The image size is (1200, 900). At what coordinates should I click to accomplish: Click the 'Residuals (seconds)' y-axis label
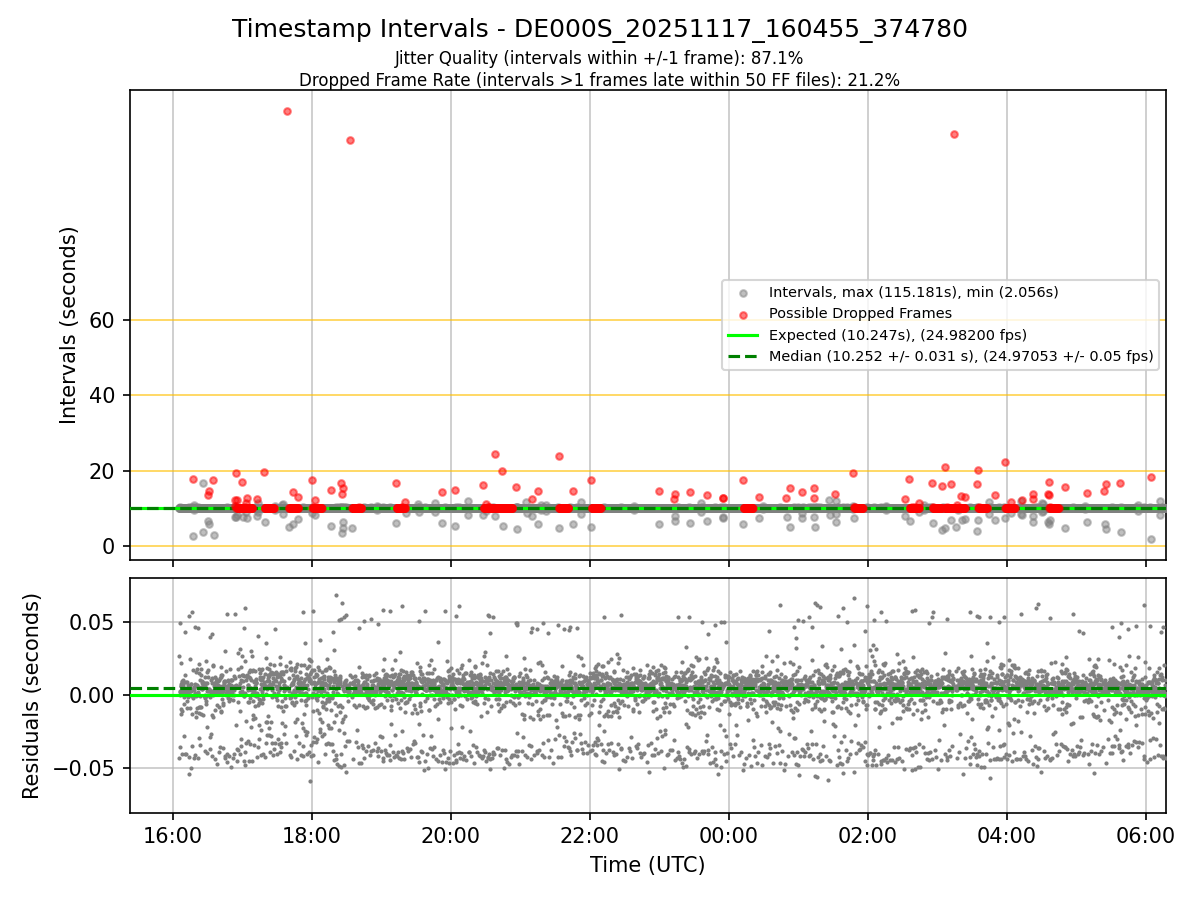point(32,696)
